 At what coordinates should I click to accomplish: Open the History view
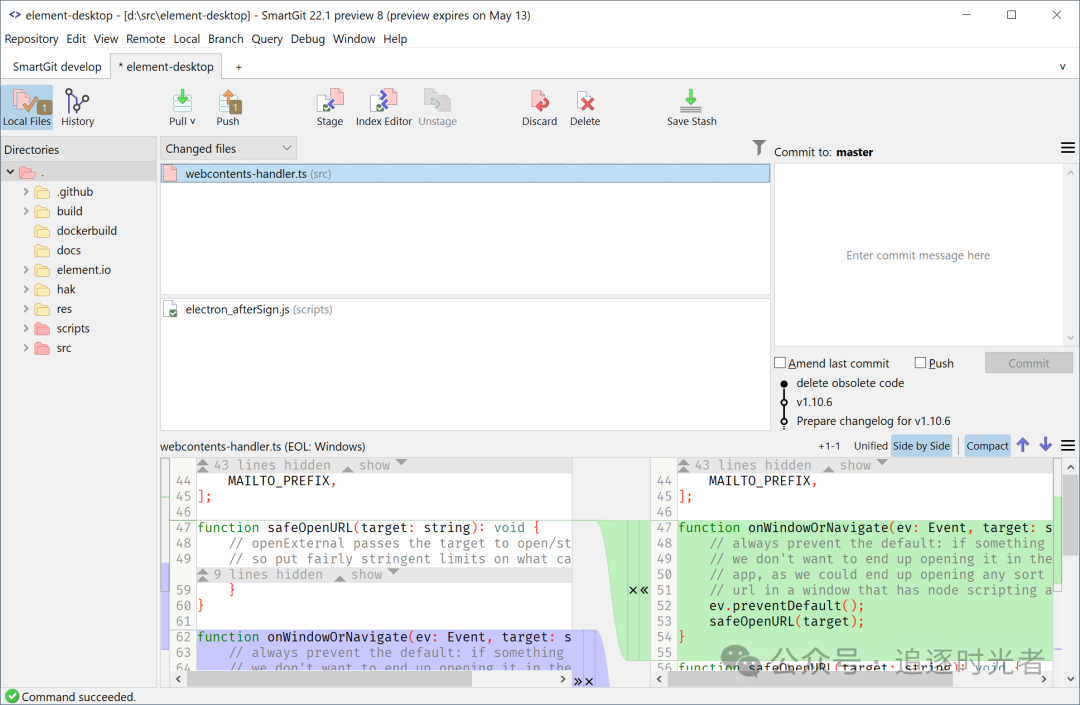(x=77, y=107)
